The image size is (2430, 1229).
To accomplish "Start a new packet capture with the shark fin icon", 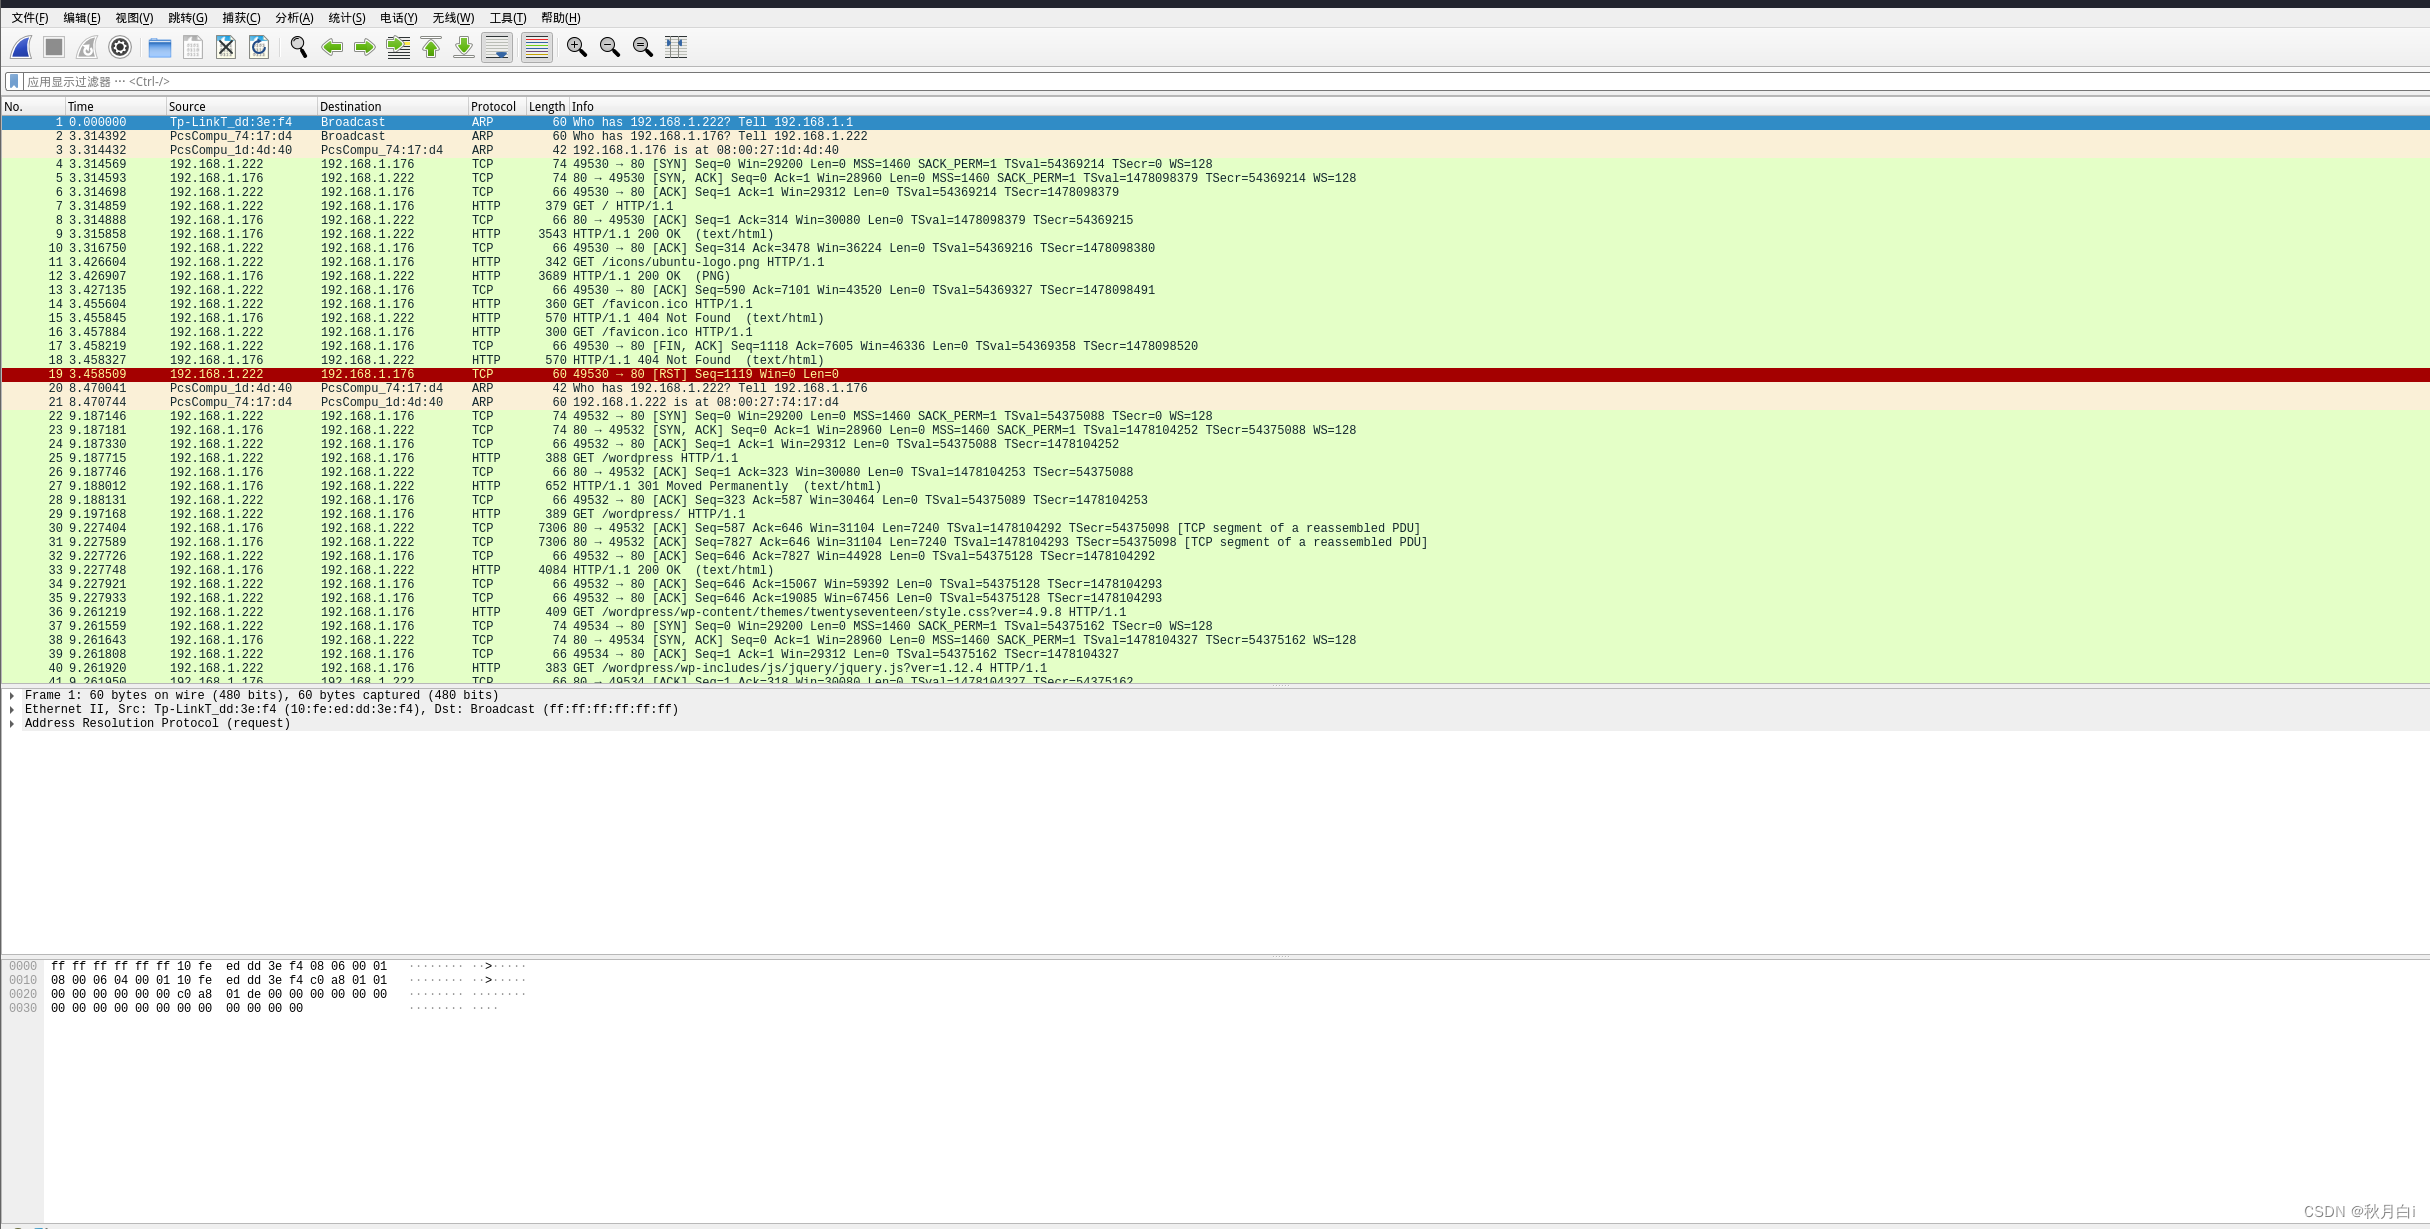I will (x=20, y=47).
